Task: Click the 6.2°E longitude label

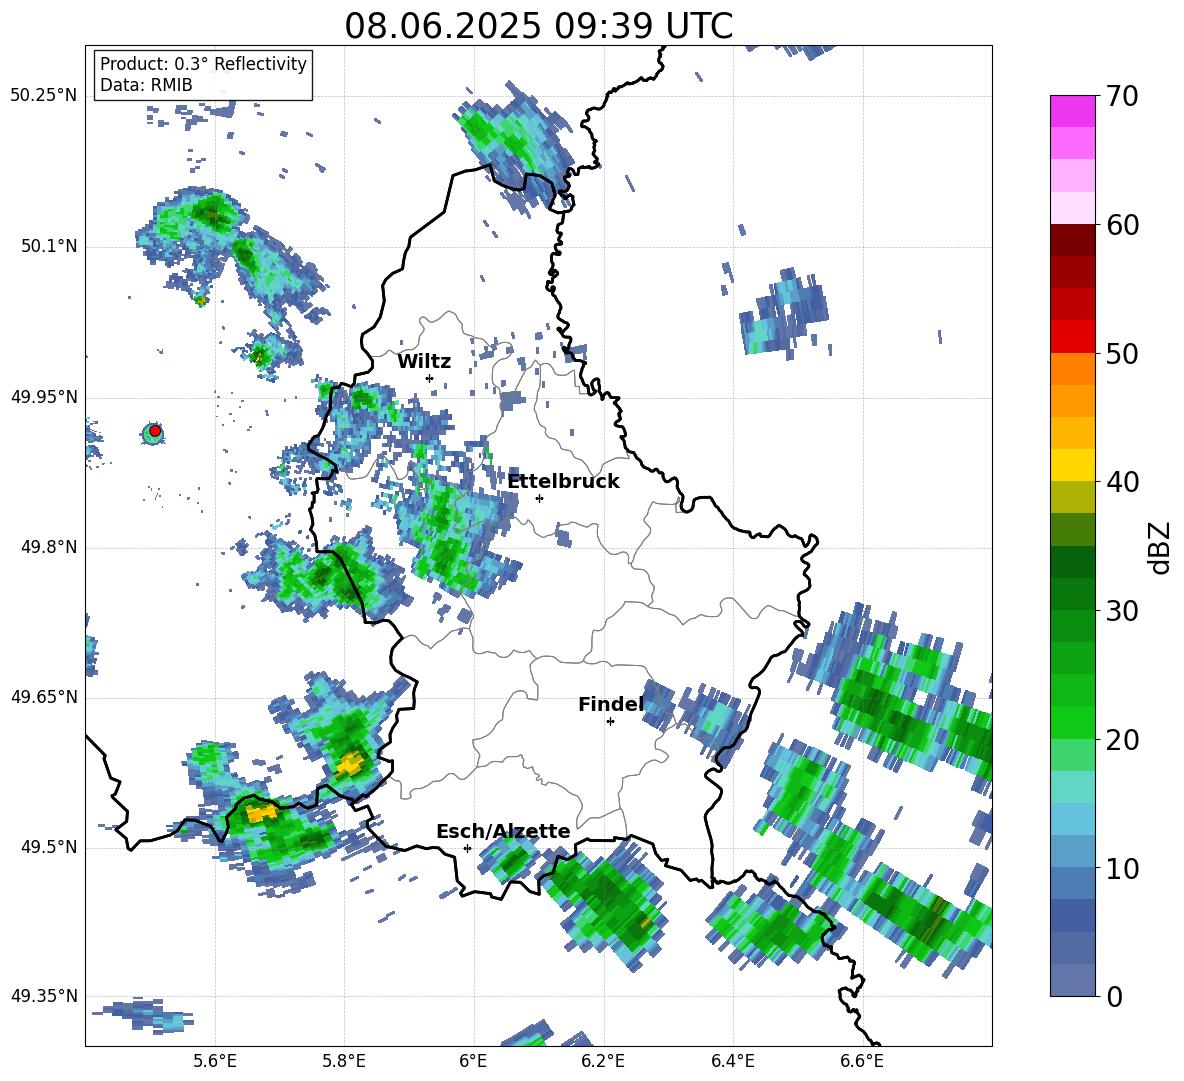Action: tap(603, 1061)
